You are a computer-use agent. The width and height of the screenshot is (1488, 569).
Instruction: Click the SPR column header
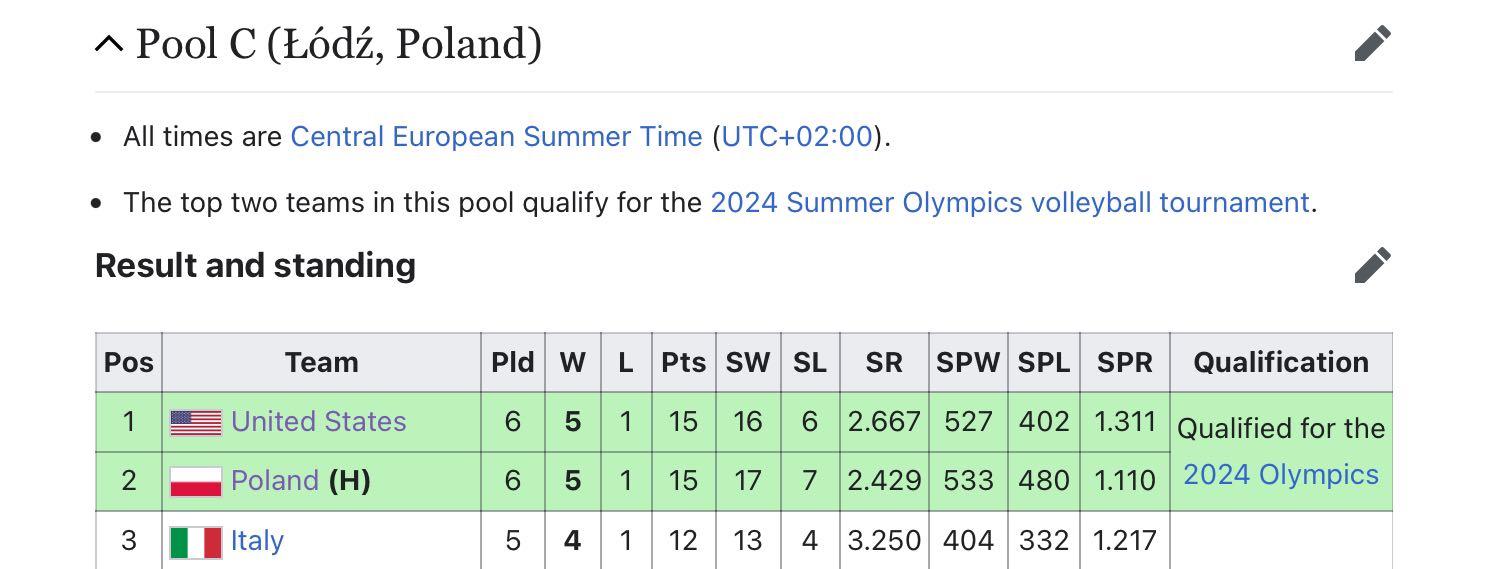pos(1125,362)
